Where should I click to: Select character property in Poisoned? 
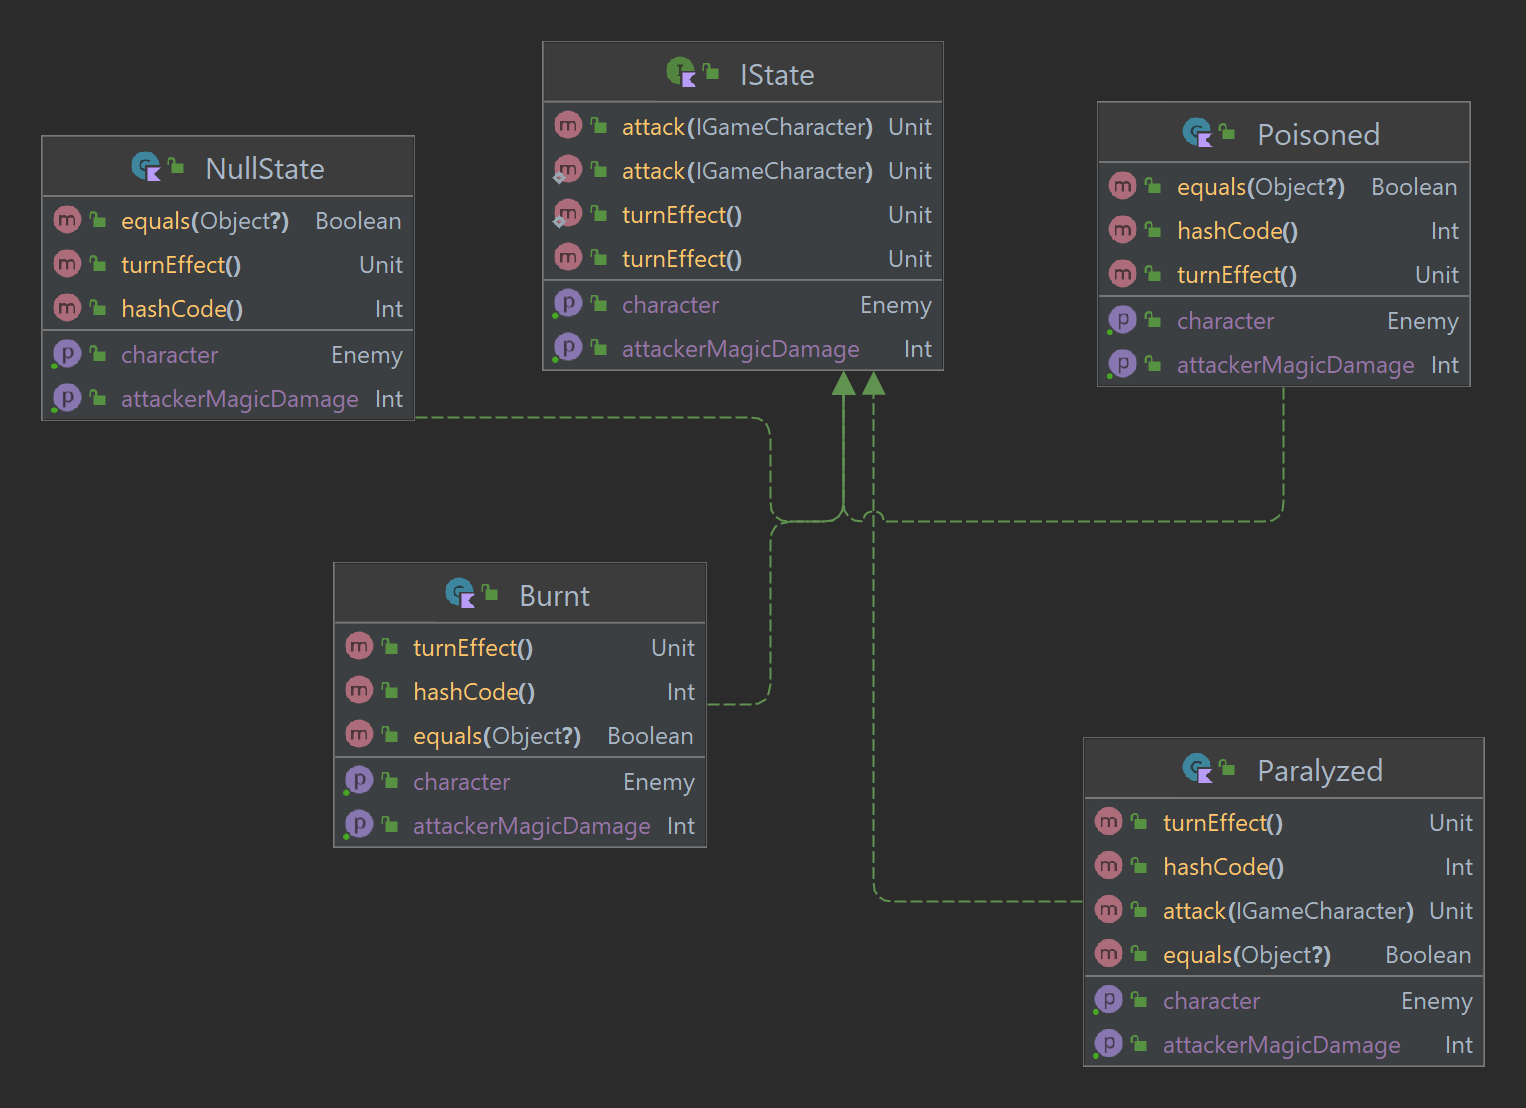(1225, 321)
